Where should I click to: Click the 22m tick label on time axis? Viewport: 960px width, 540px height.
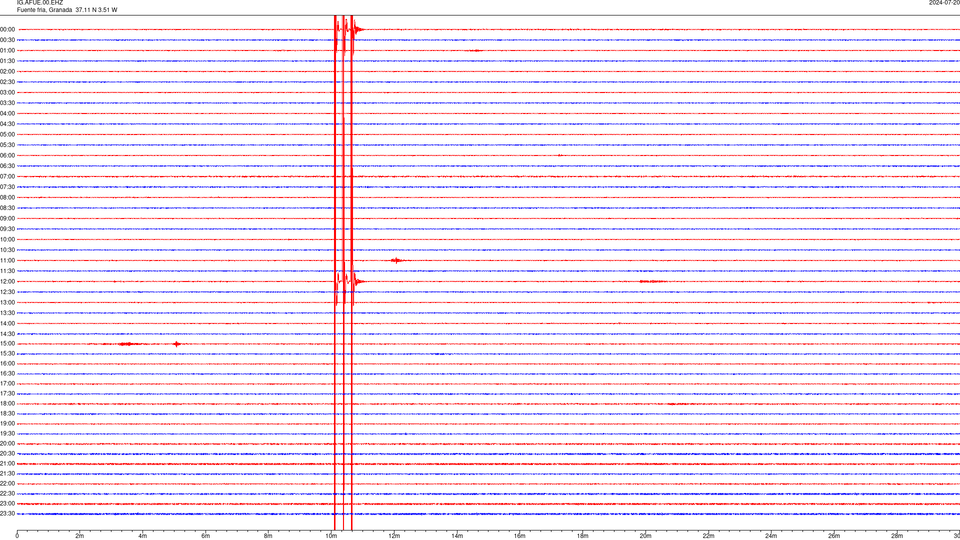click(709, 536)
